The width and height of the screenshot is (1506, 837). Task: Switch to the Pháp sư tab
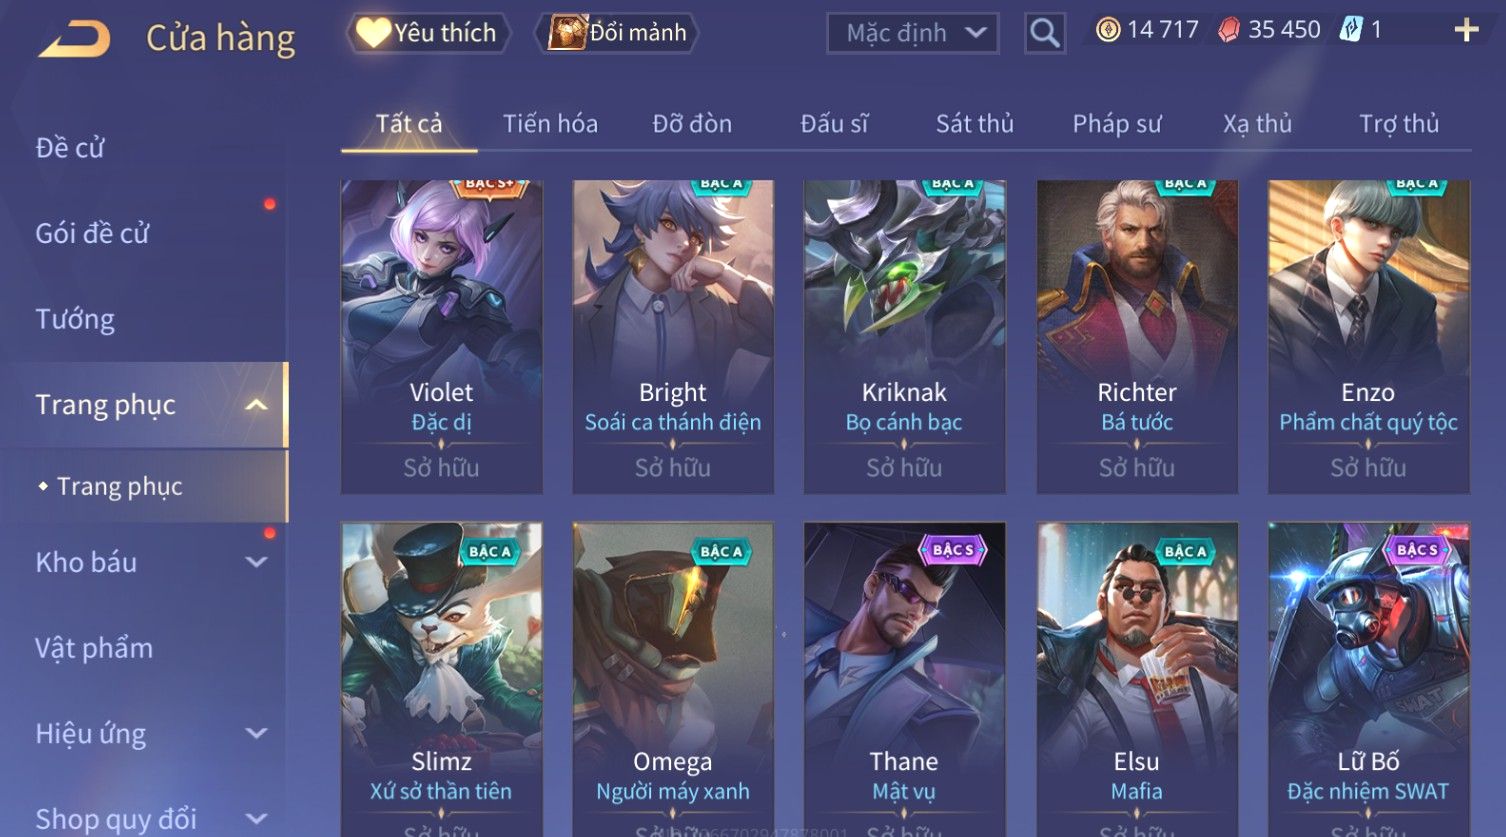1117,124
